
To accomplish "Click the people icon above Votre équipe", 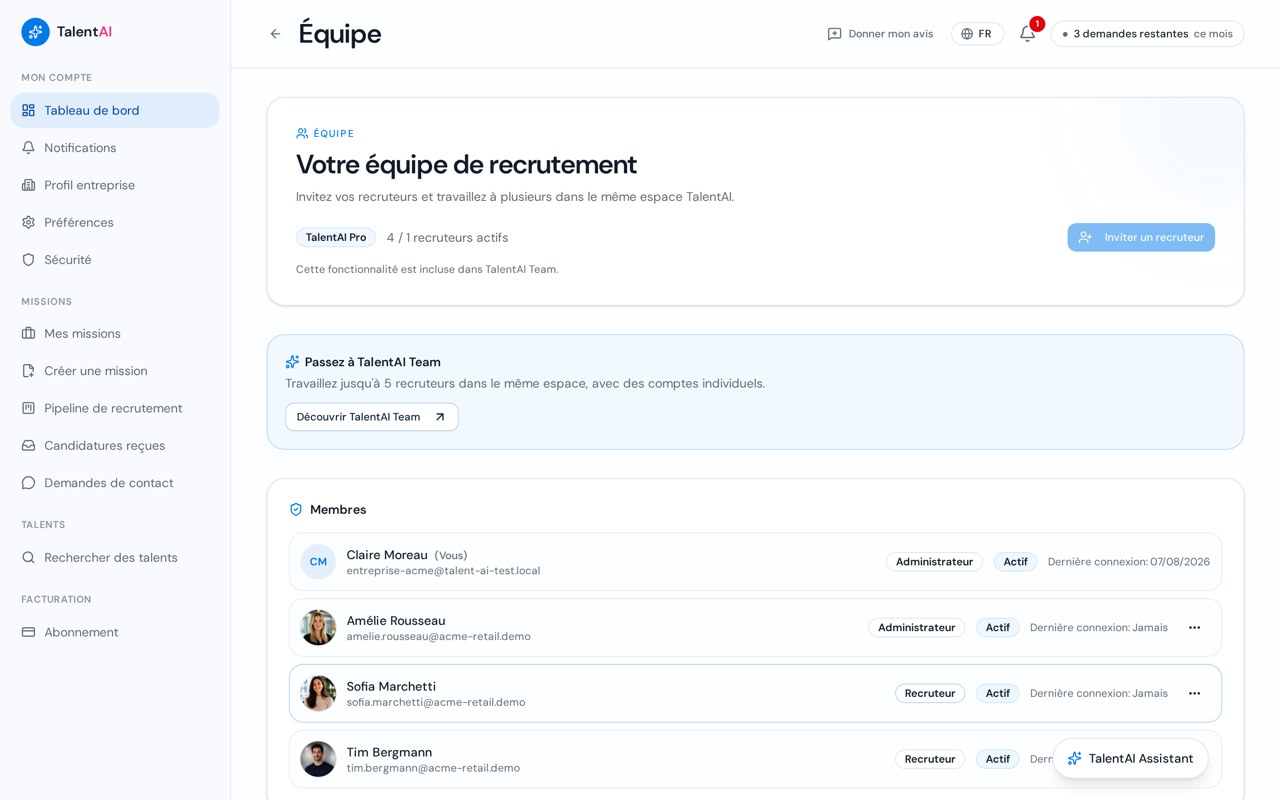I will point(302,133).
